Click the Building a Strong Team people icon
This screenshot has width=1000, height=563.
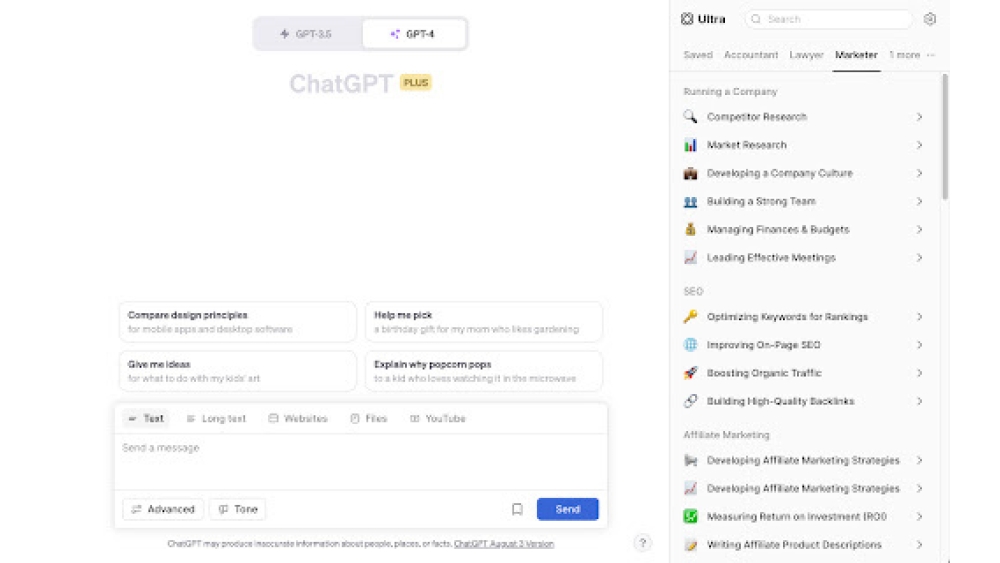point(690,201)
